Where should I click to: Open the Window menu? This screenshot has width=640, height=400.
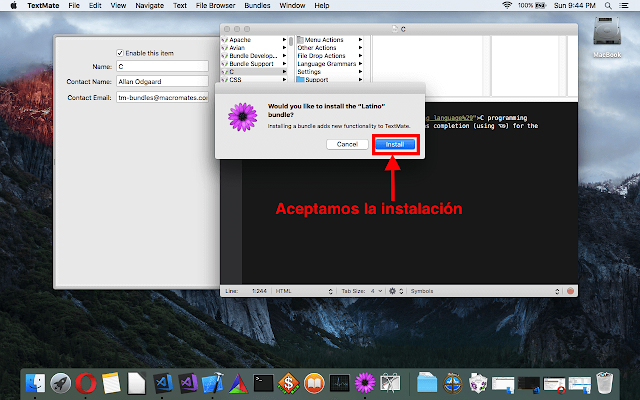click(292, 5)
